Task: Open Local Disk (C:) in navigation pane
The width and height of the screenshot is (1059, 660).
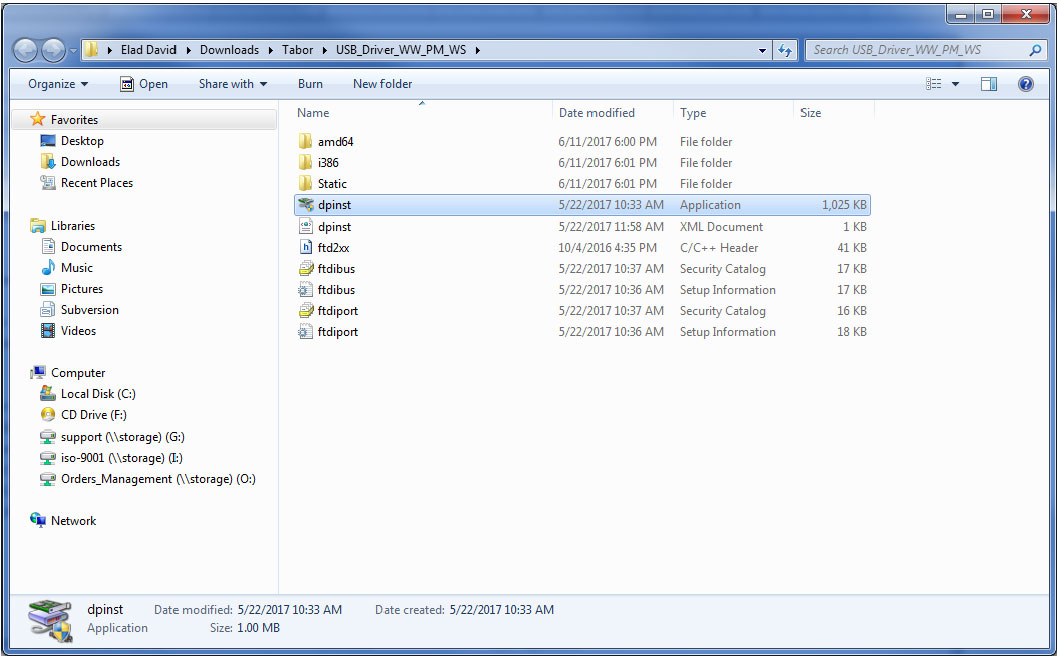Action: 97,394
